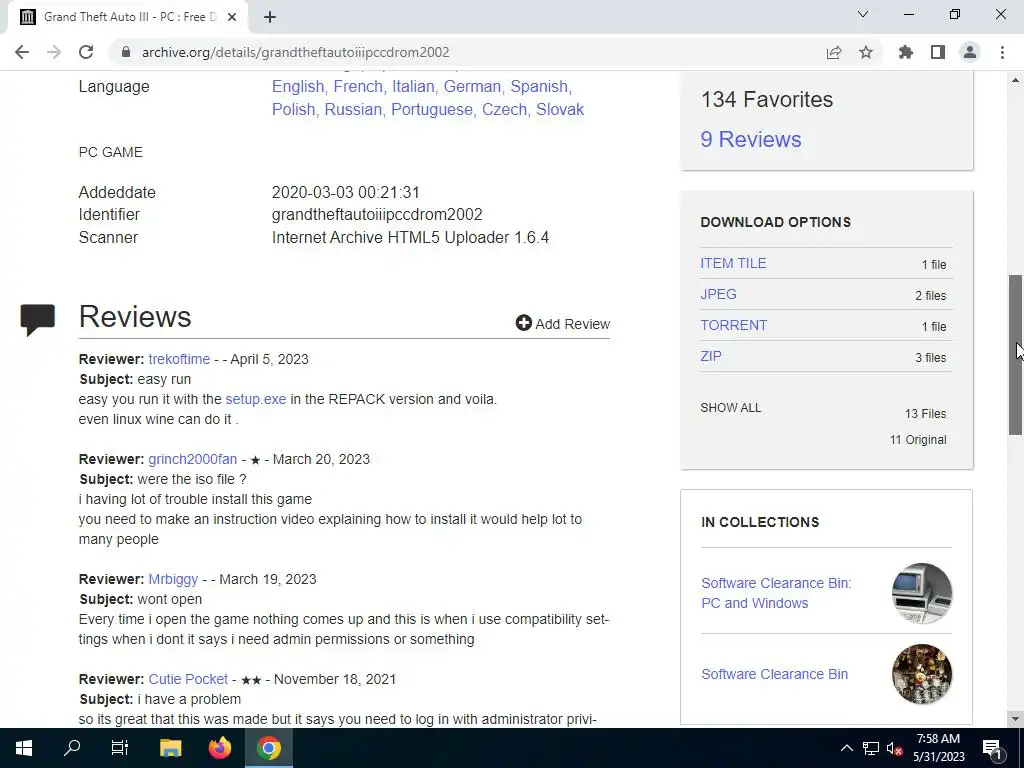The width and height of the screenshot is (1024, 768).
Task: Launch File Explorer from the taskbar
Action: click(x=170, y=748)
